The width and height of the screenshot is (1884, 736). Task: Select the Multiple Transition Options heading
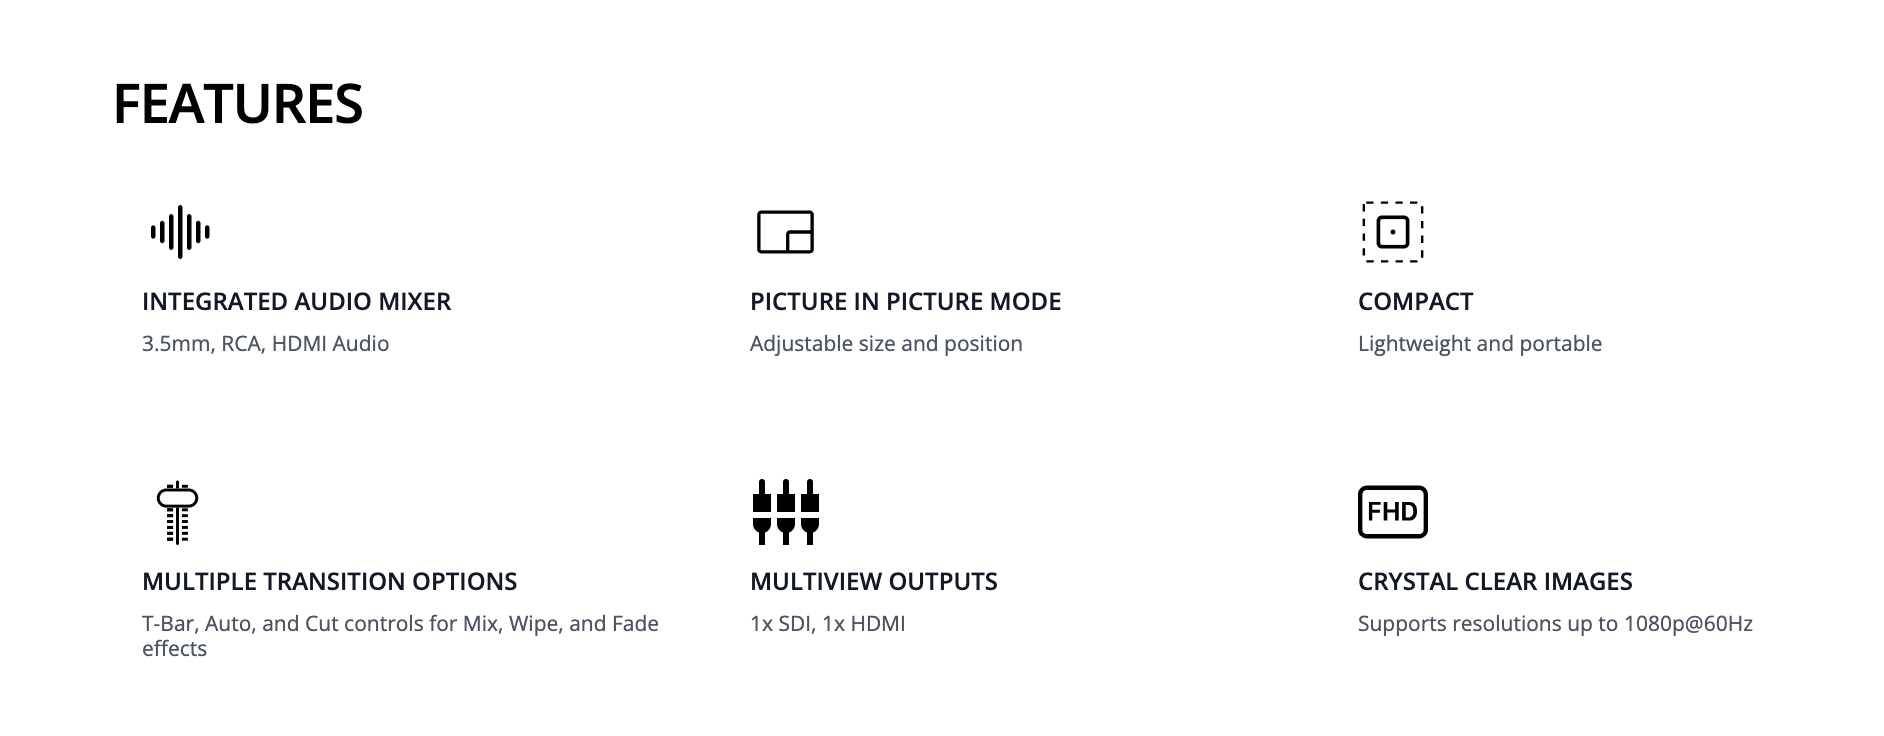(x=329, y=582)
